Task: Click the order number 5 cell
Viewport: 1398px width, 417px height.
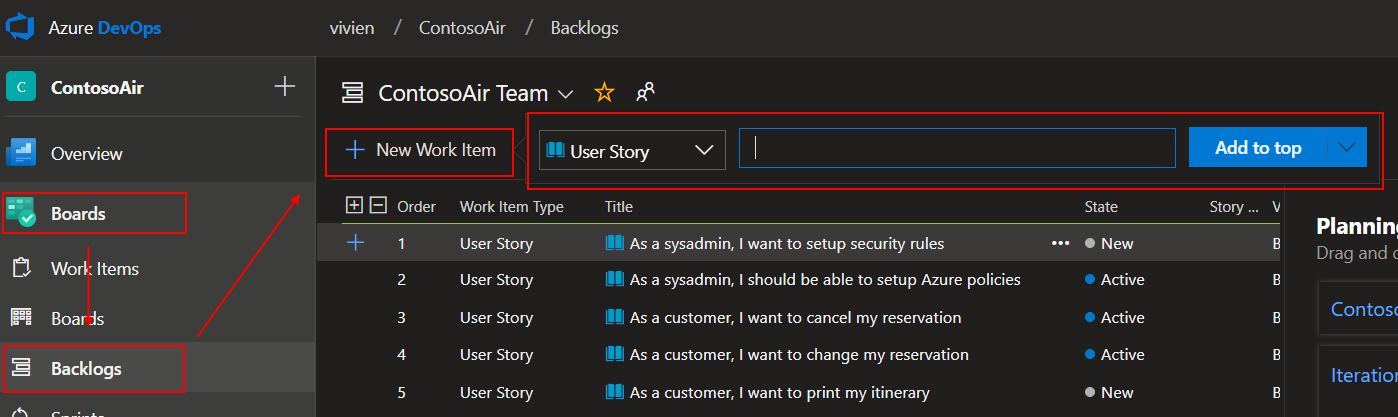Action: coord(401,392)
